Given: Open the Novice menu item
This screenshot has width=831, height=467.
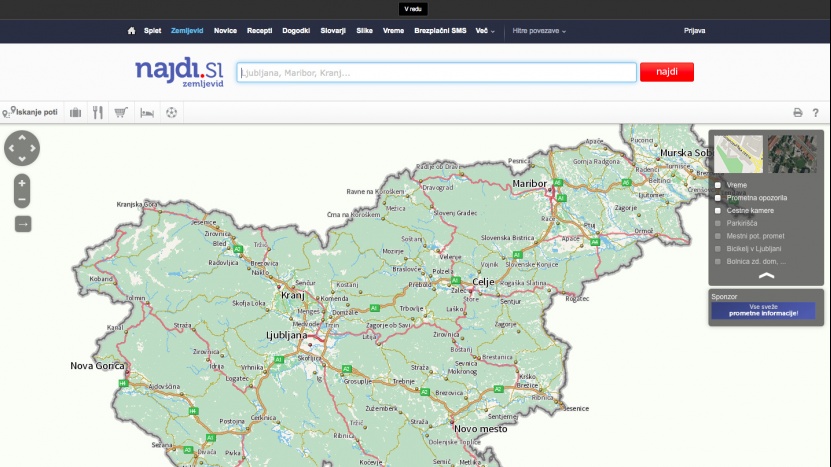Looking at the screenshot, I should tap(225, 31).
